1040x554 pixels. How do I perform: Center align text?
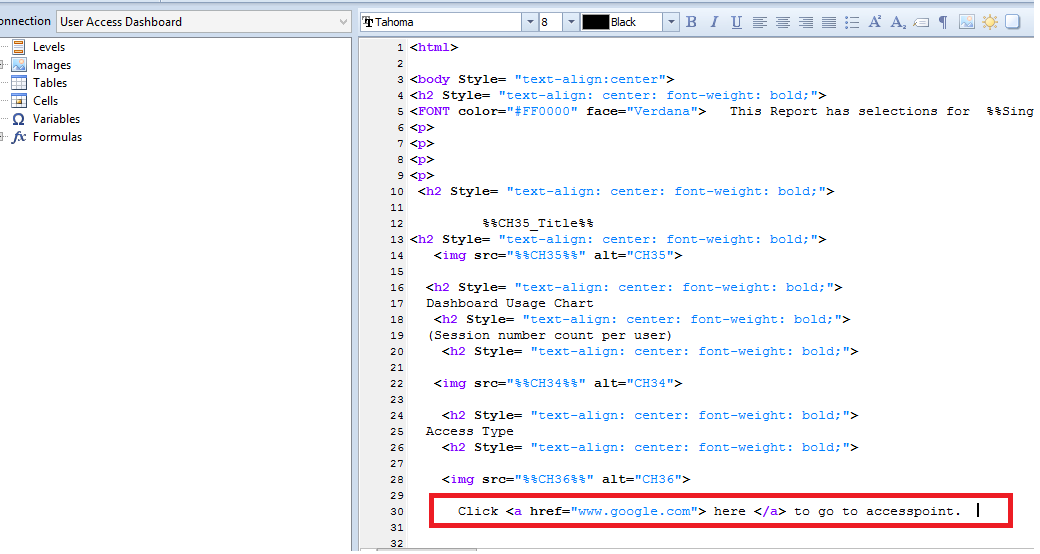[783, 22]
